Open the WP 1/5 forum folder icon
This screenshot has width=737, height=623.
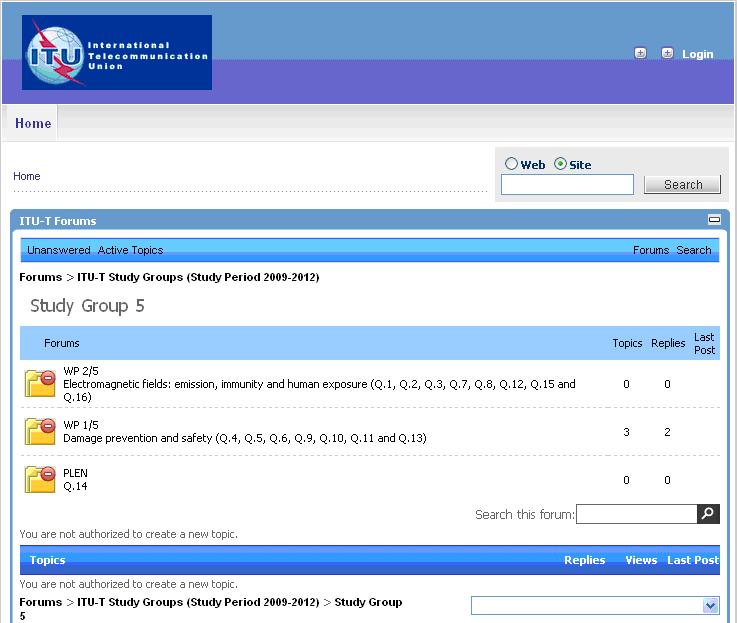[x=40, y=431]
